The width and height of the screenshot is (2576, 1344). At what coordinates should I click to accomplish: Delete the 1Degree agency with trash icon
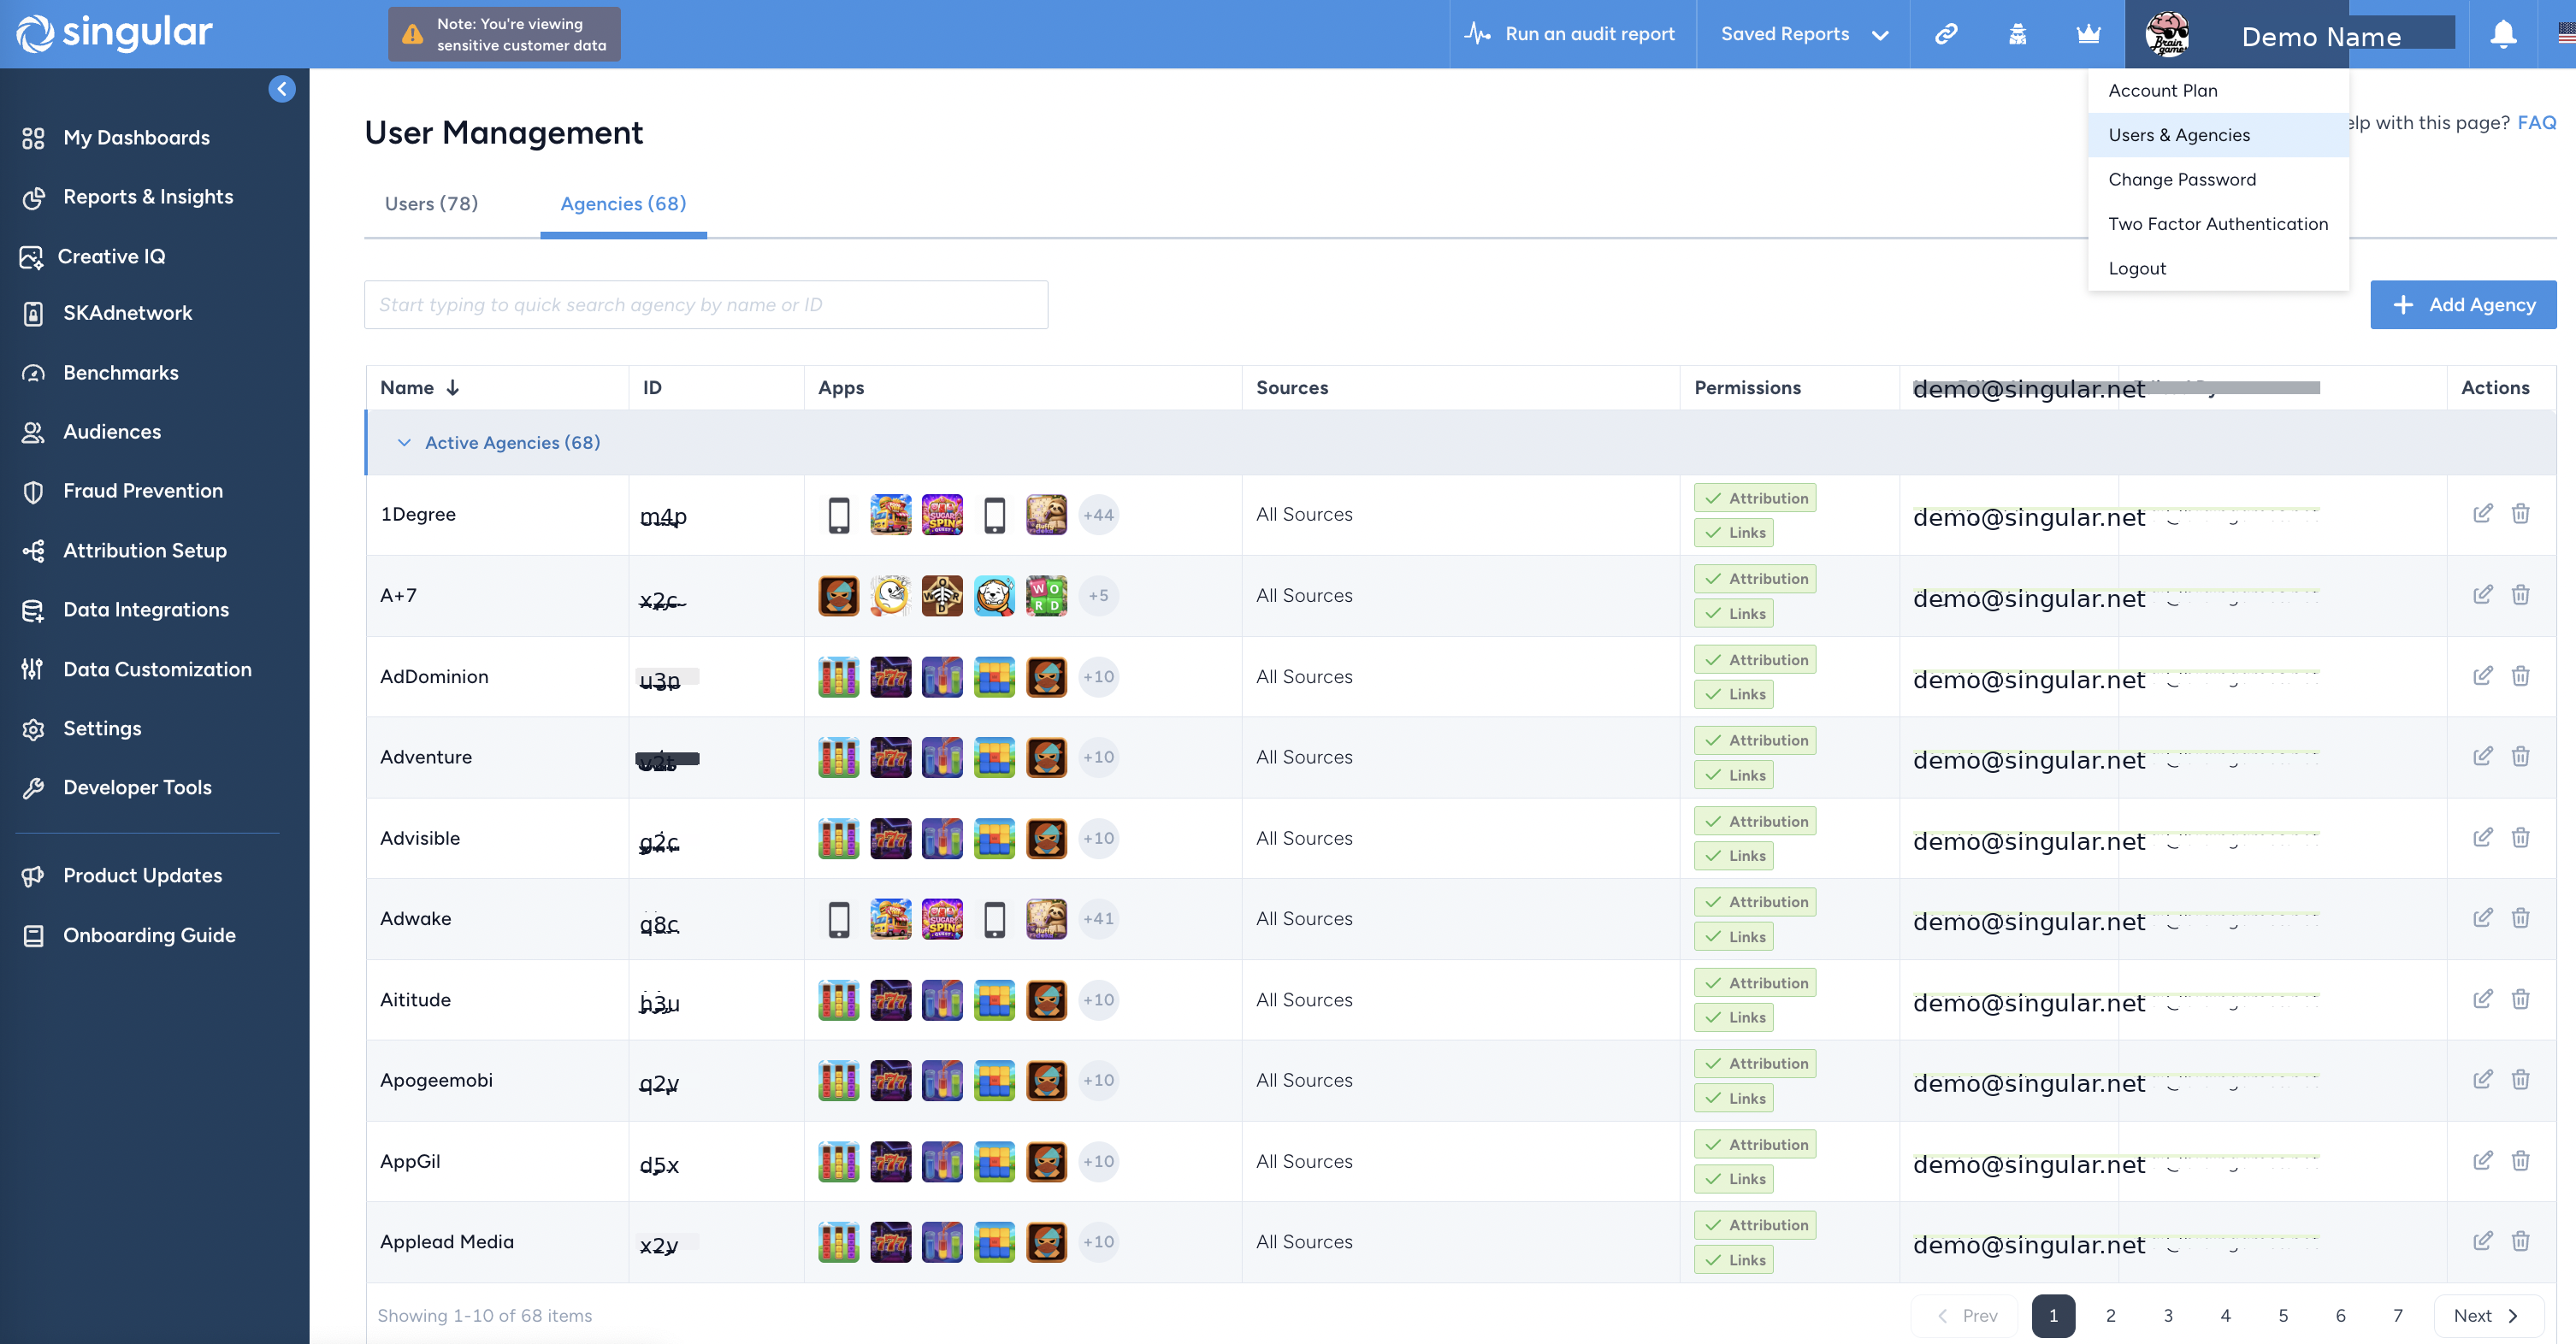[x=2520, y=514]
